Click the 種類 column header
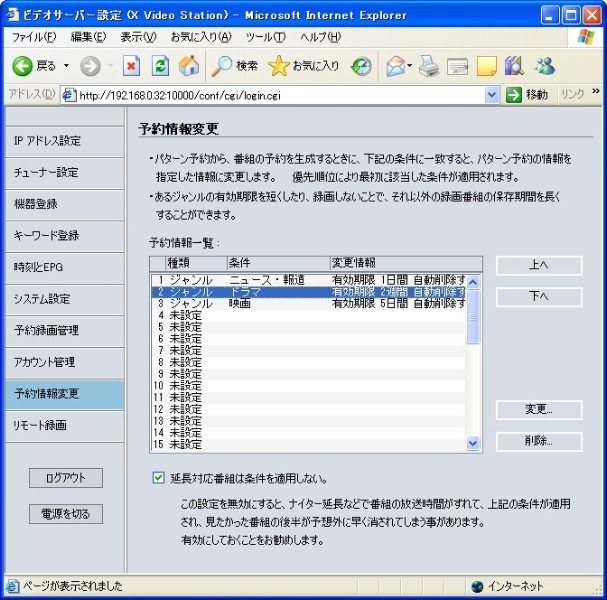The image size is (607, 600). tap(196, 263)
